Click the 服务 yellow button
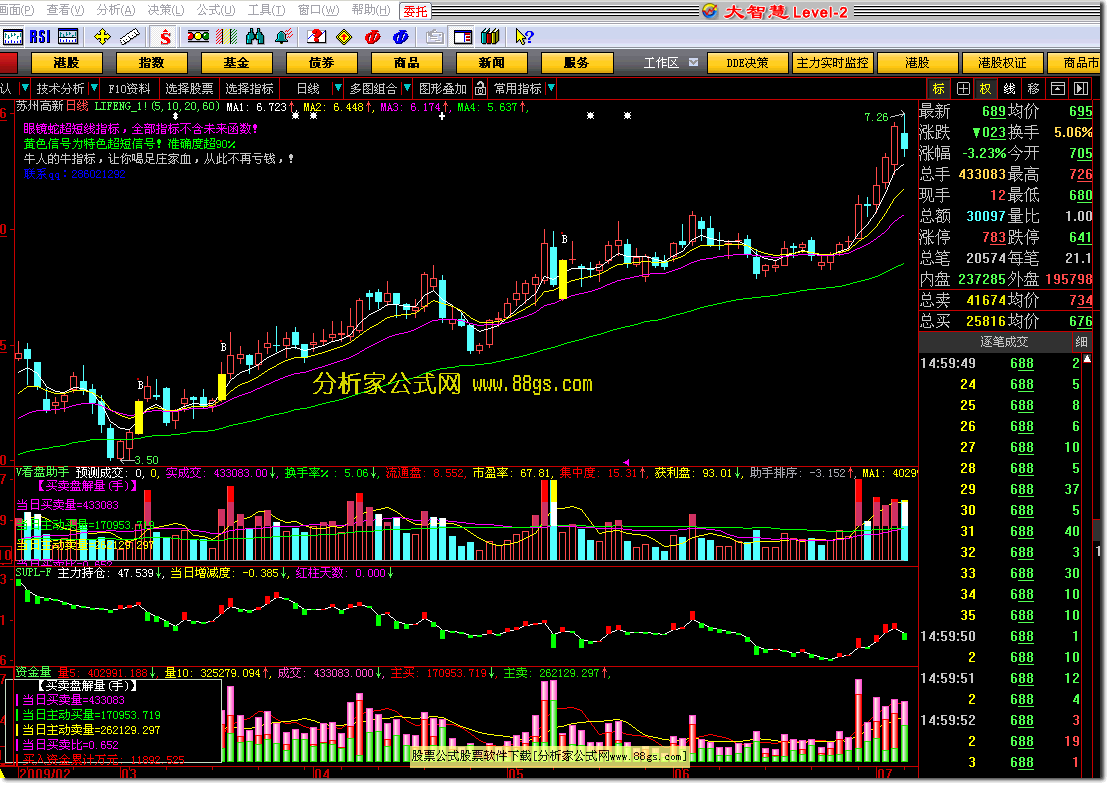Screen dimensions: 1110x785 tap(576, 63)
